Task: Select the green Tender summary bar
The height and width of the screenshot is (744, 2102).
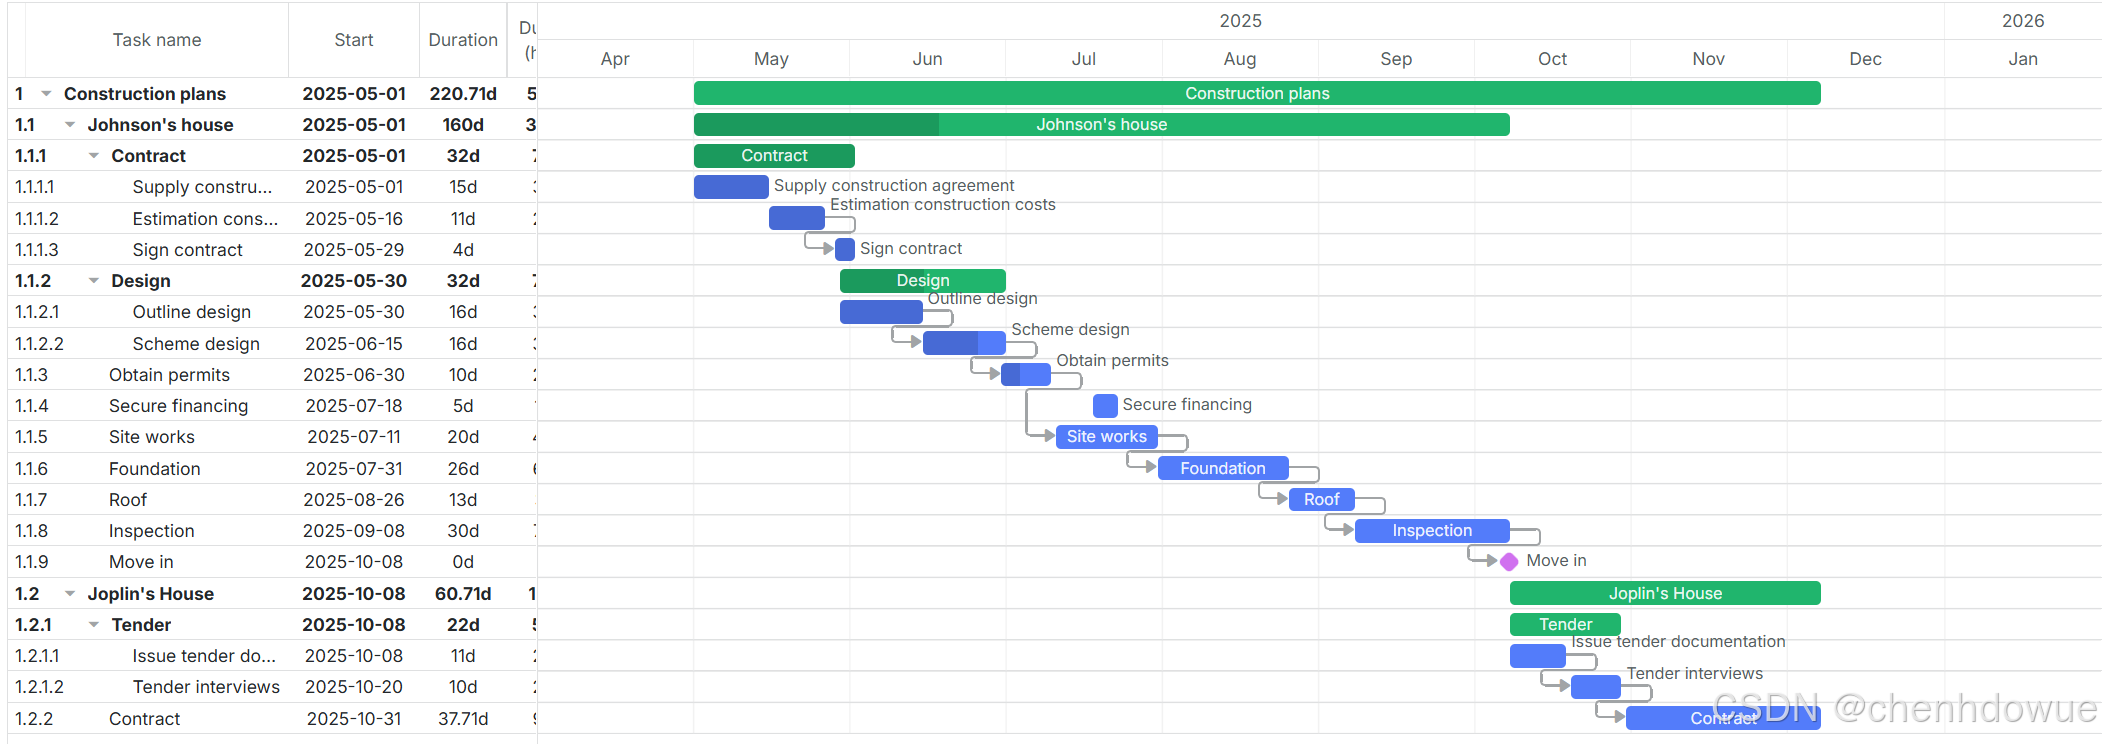Action: click(1565, 624)
